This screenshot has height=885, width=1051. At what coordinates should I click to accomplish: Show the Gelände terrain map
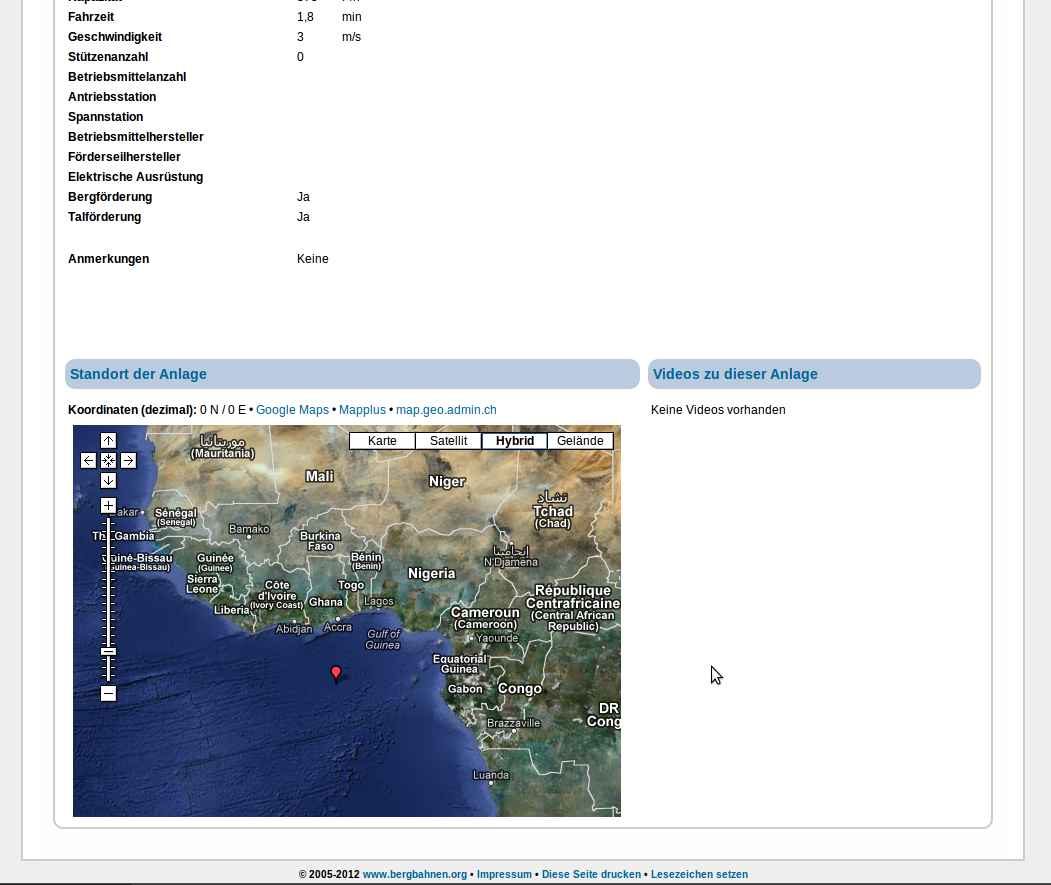[580, 441]
